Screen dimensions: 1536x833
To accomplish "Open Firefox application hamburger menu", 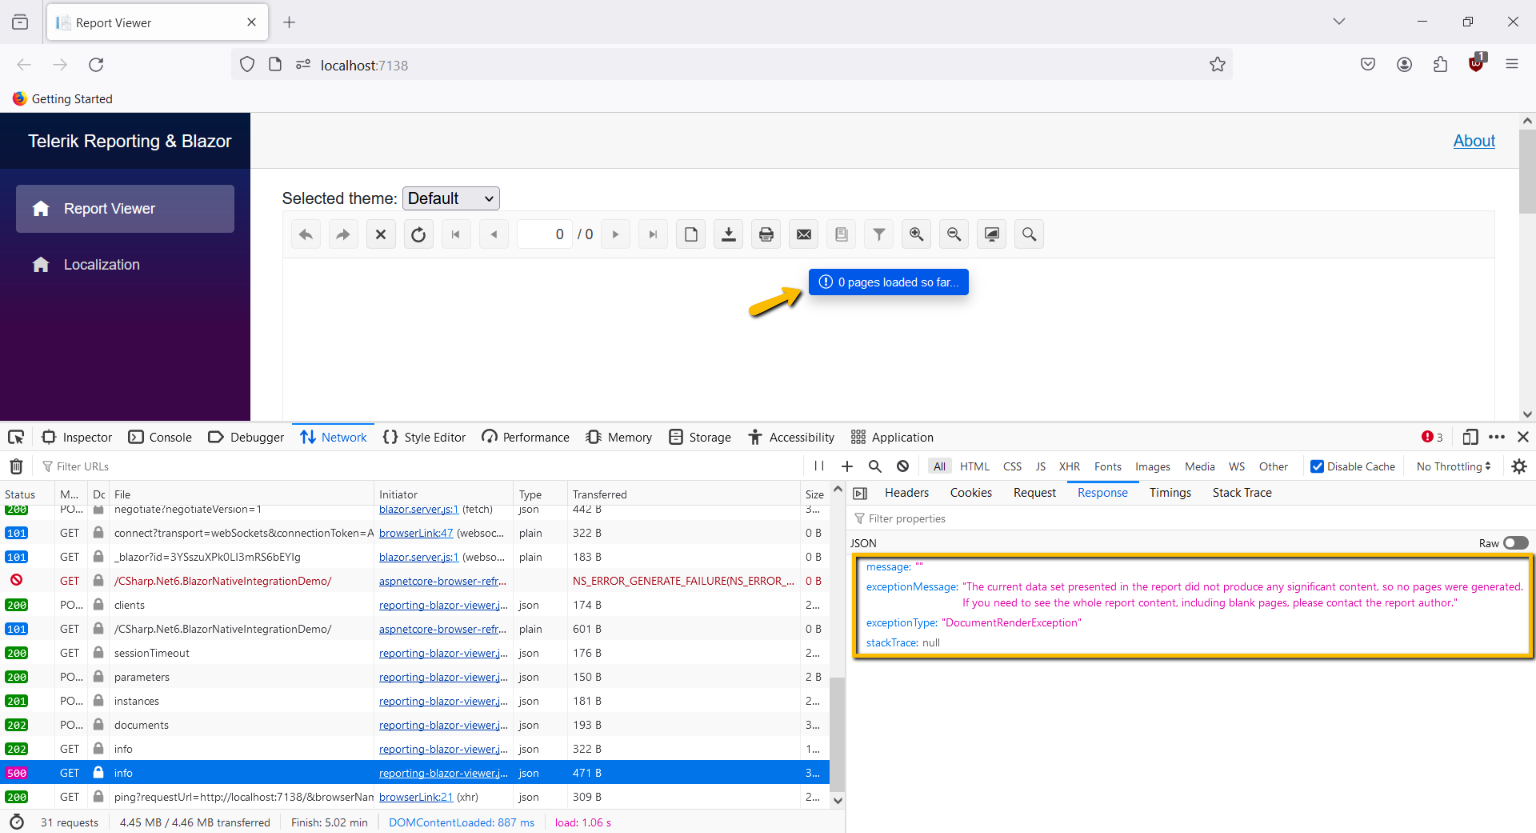I will click(x=1512, y=64).
